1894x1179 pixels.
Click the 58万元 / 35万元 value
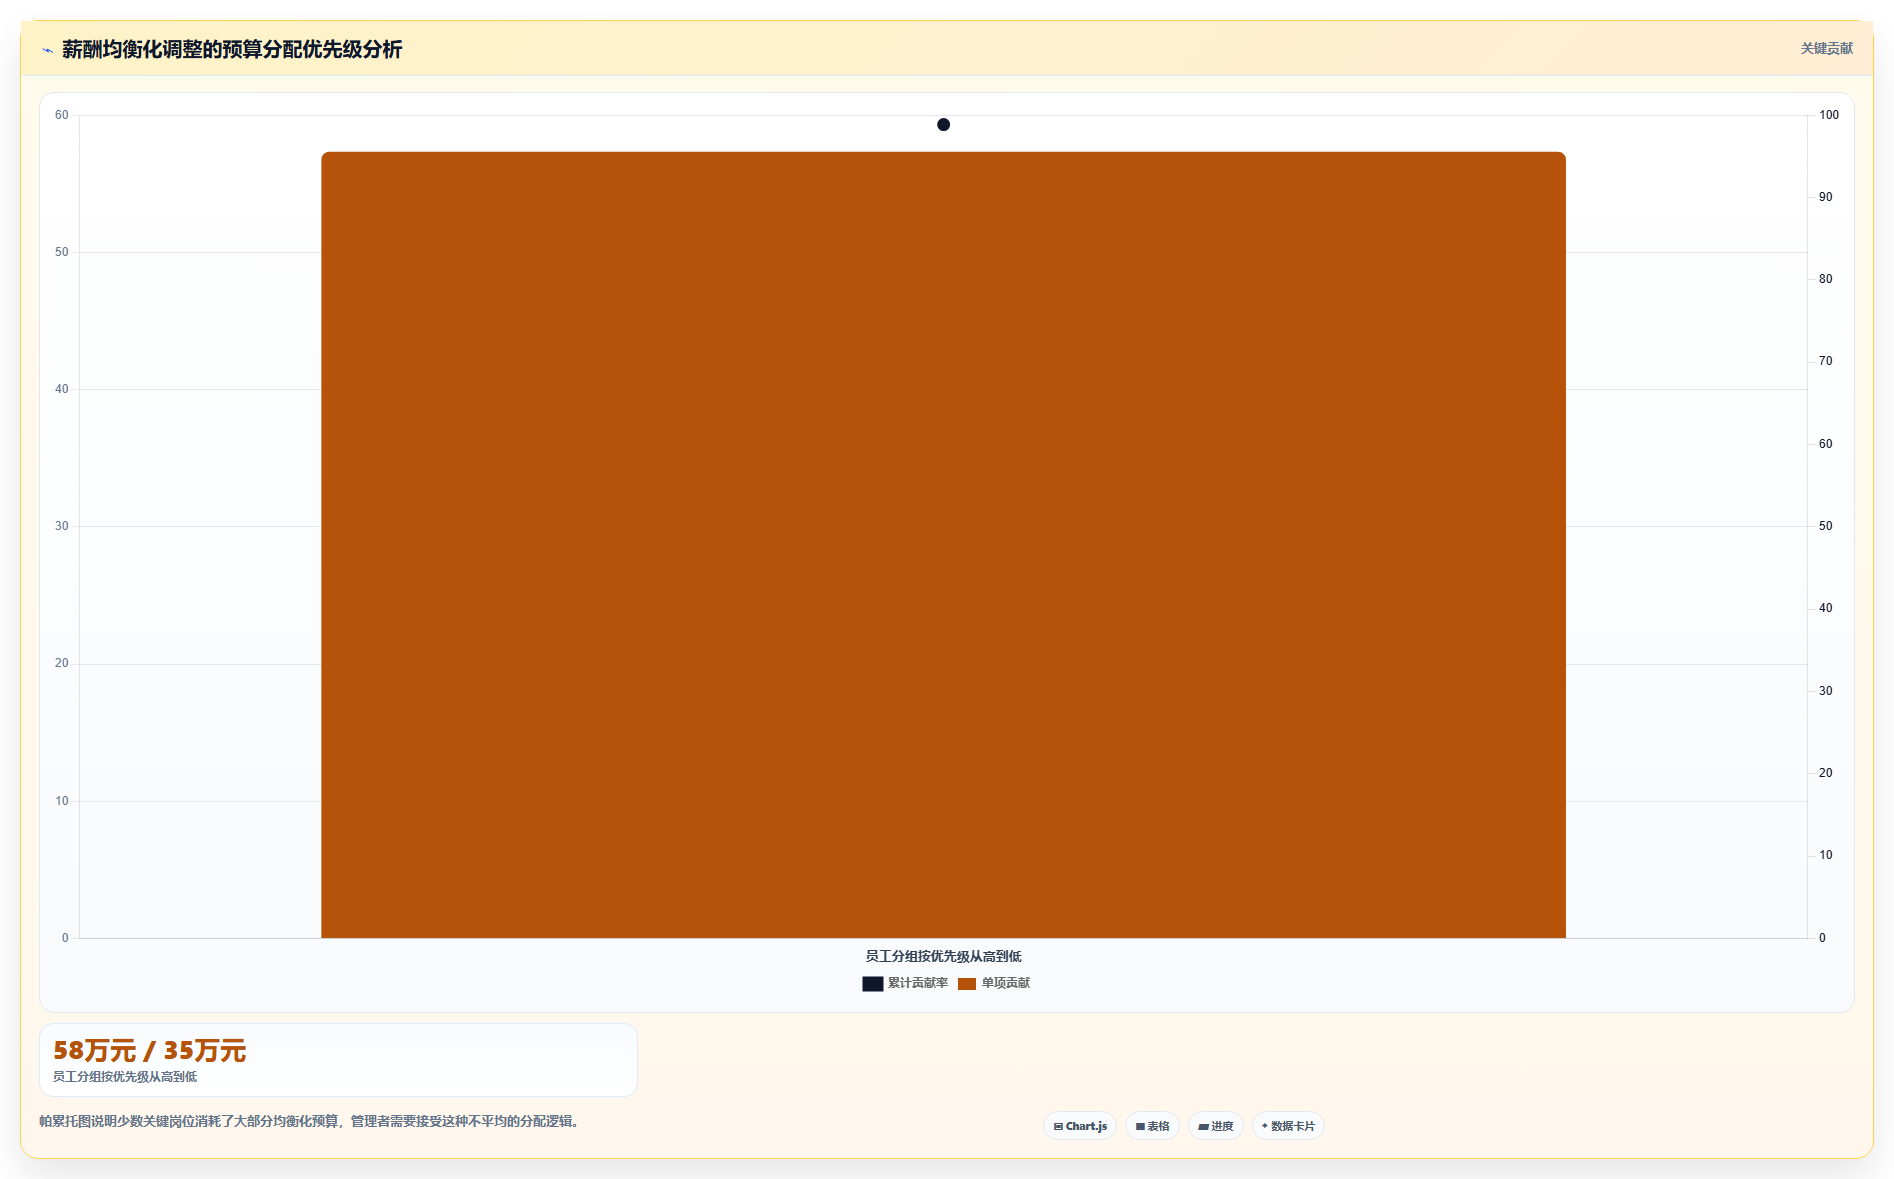click(149, 1051)
